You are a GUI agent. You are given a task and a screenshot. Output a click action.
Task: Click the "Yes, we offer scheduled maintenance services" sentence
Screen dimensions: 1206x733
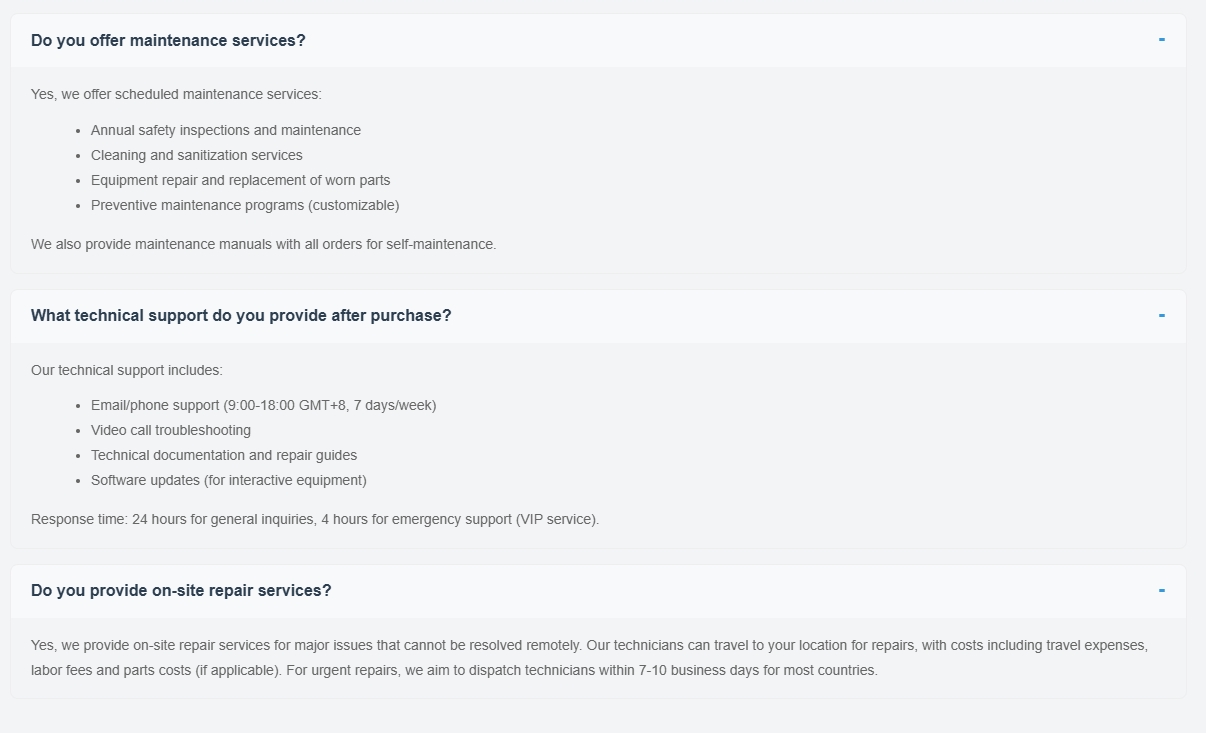tap(176, 94)
